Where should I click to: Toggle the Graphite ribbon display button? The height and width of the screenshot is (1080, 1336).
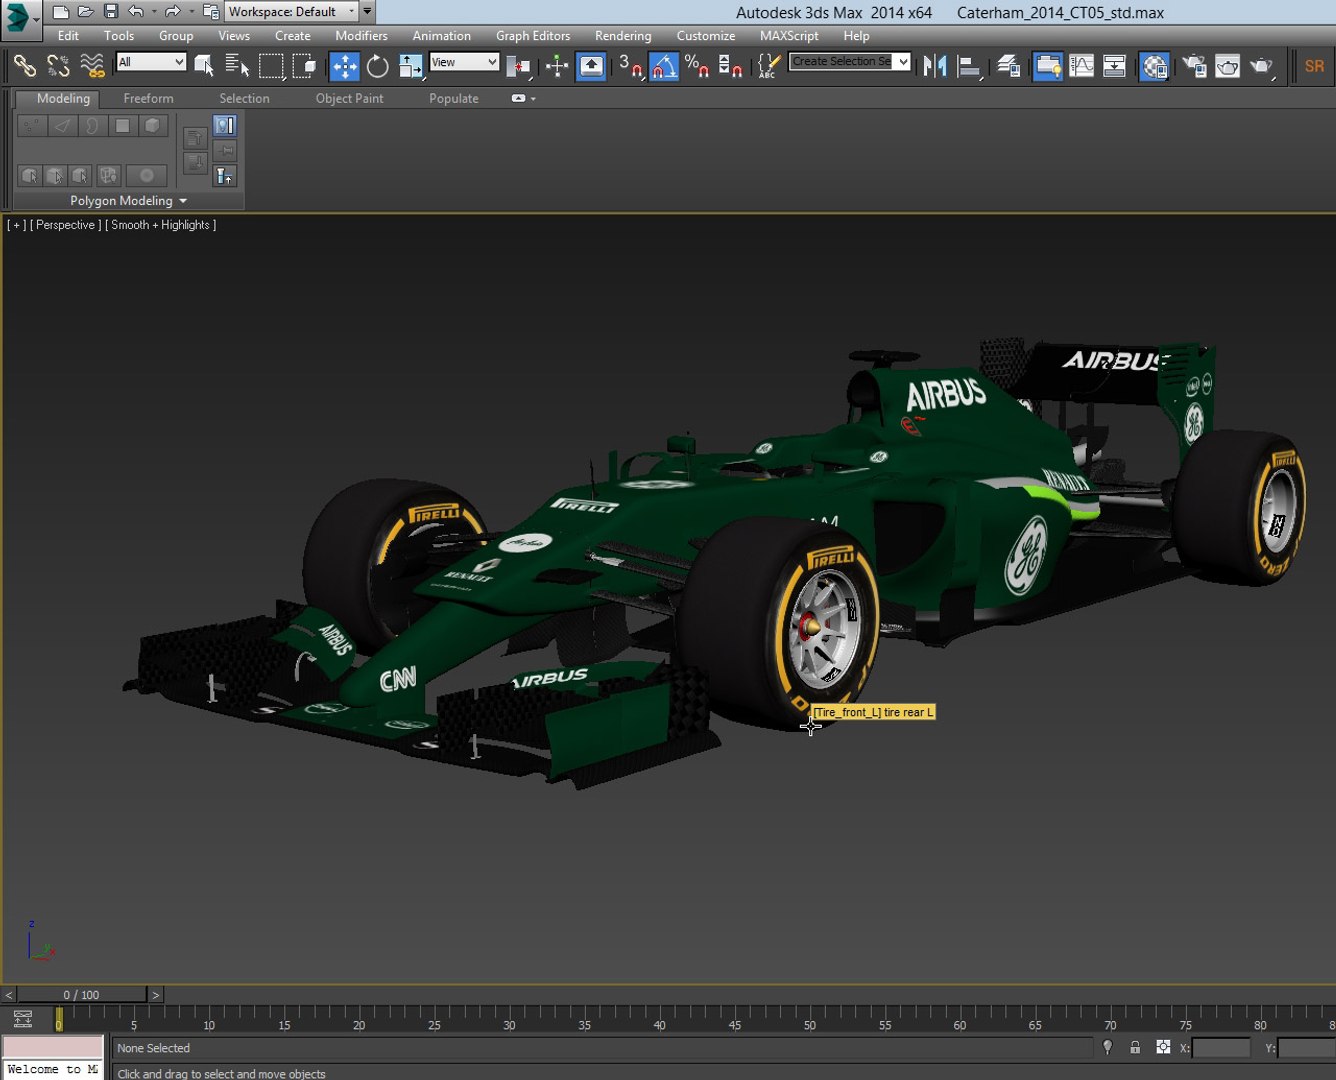pos(1047,66)
